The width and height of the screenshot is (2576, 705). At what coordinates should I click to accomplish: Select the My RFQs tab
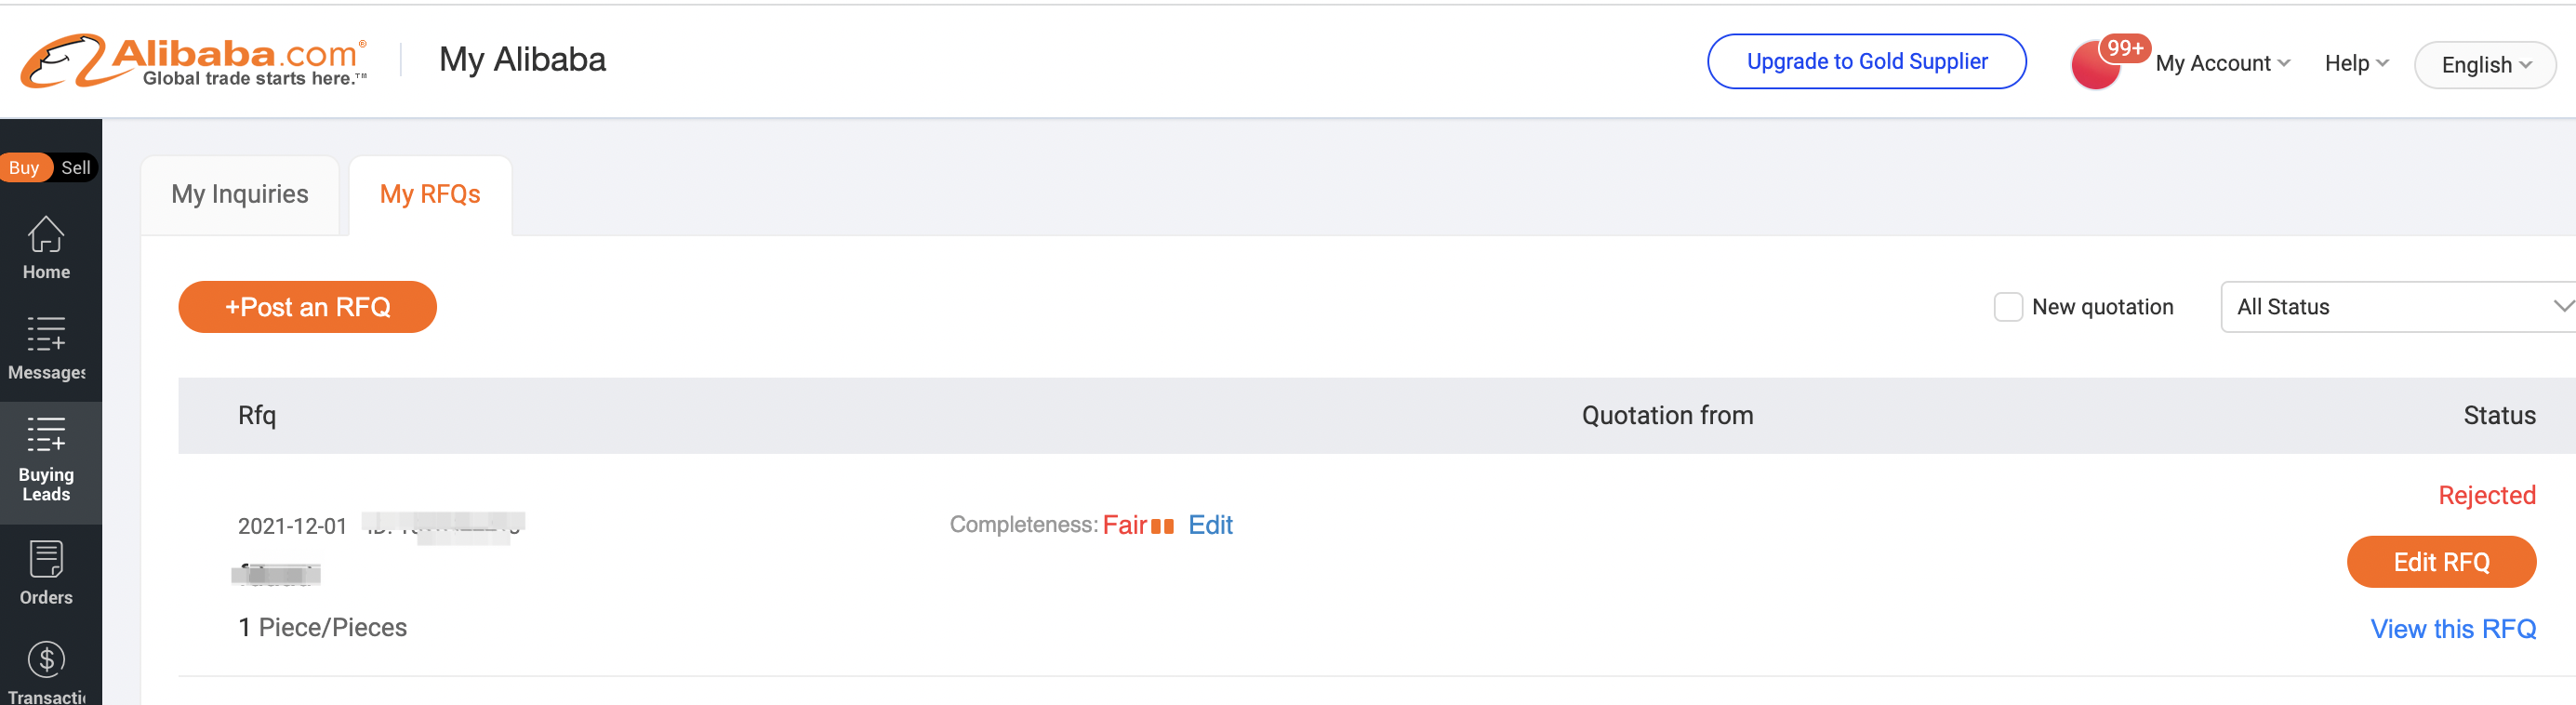[x=430, y=194]
